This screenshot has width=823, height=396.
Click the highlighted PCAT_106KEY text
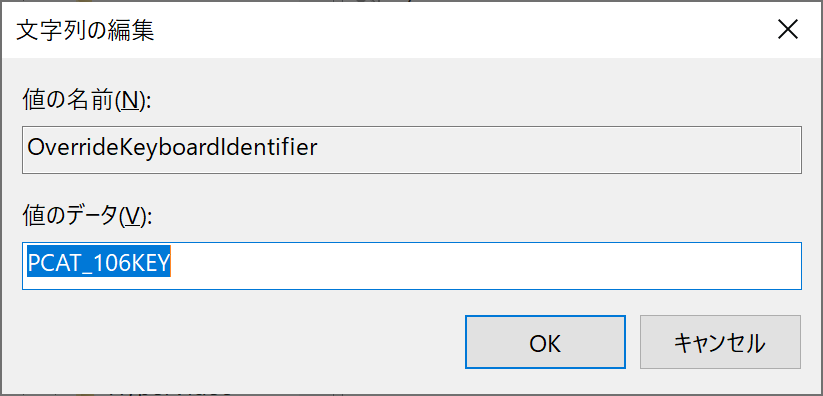point(99,262)
